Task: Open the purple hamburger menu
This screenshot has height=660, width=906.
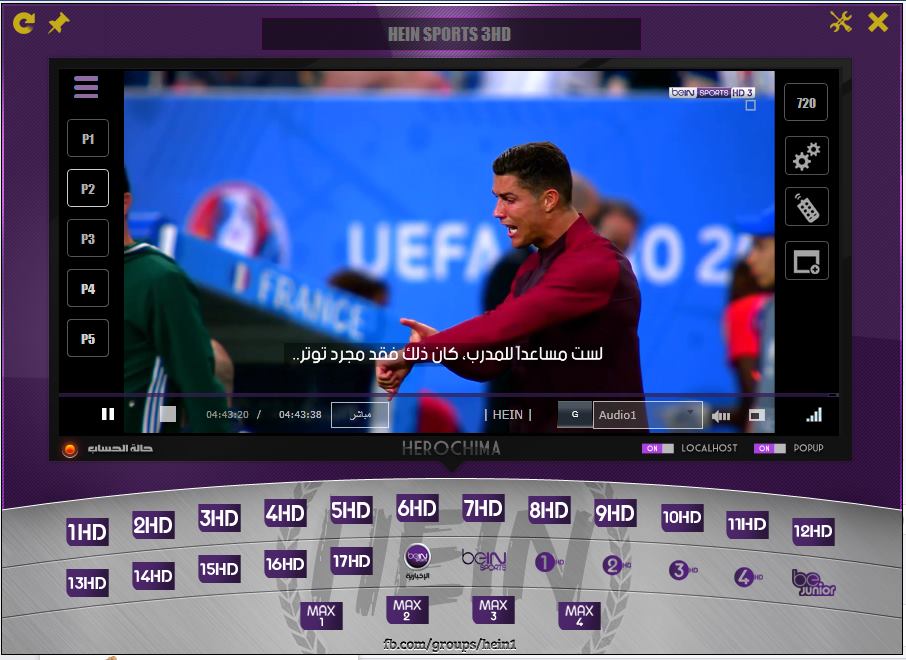Action: click(86, 87)
